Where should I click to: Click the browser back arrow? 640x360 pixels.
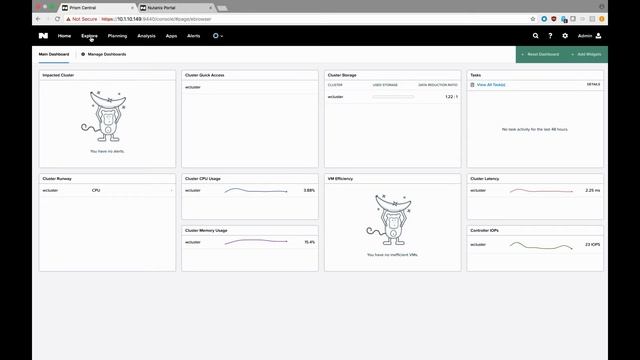click(x=38, y=19)
